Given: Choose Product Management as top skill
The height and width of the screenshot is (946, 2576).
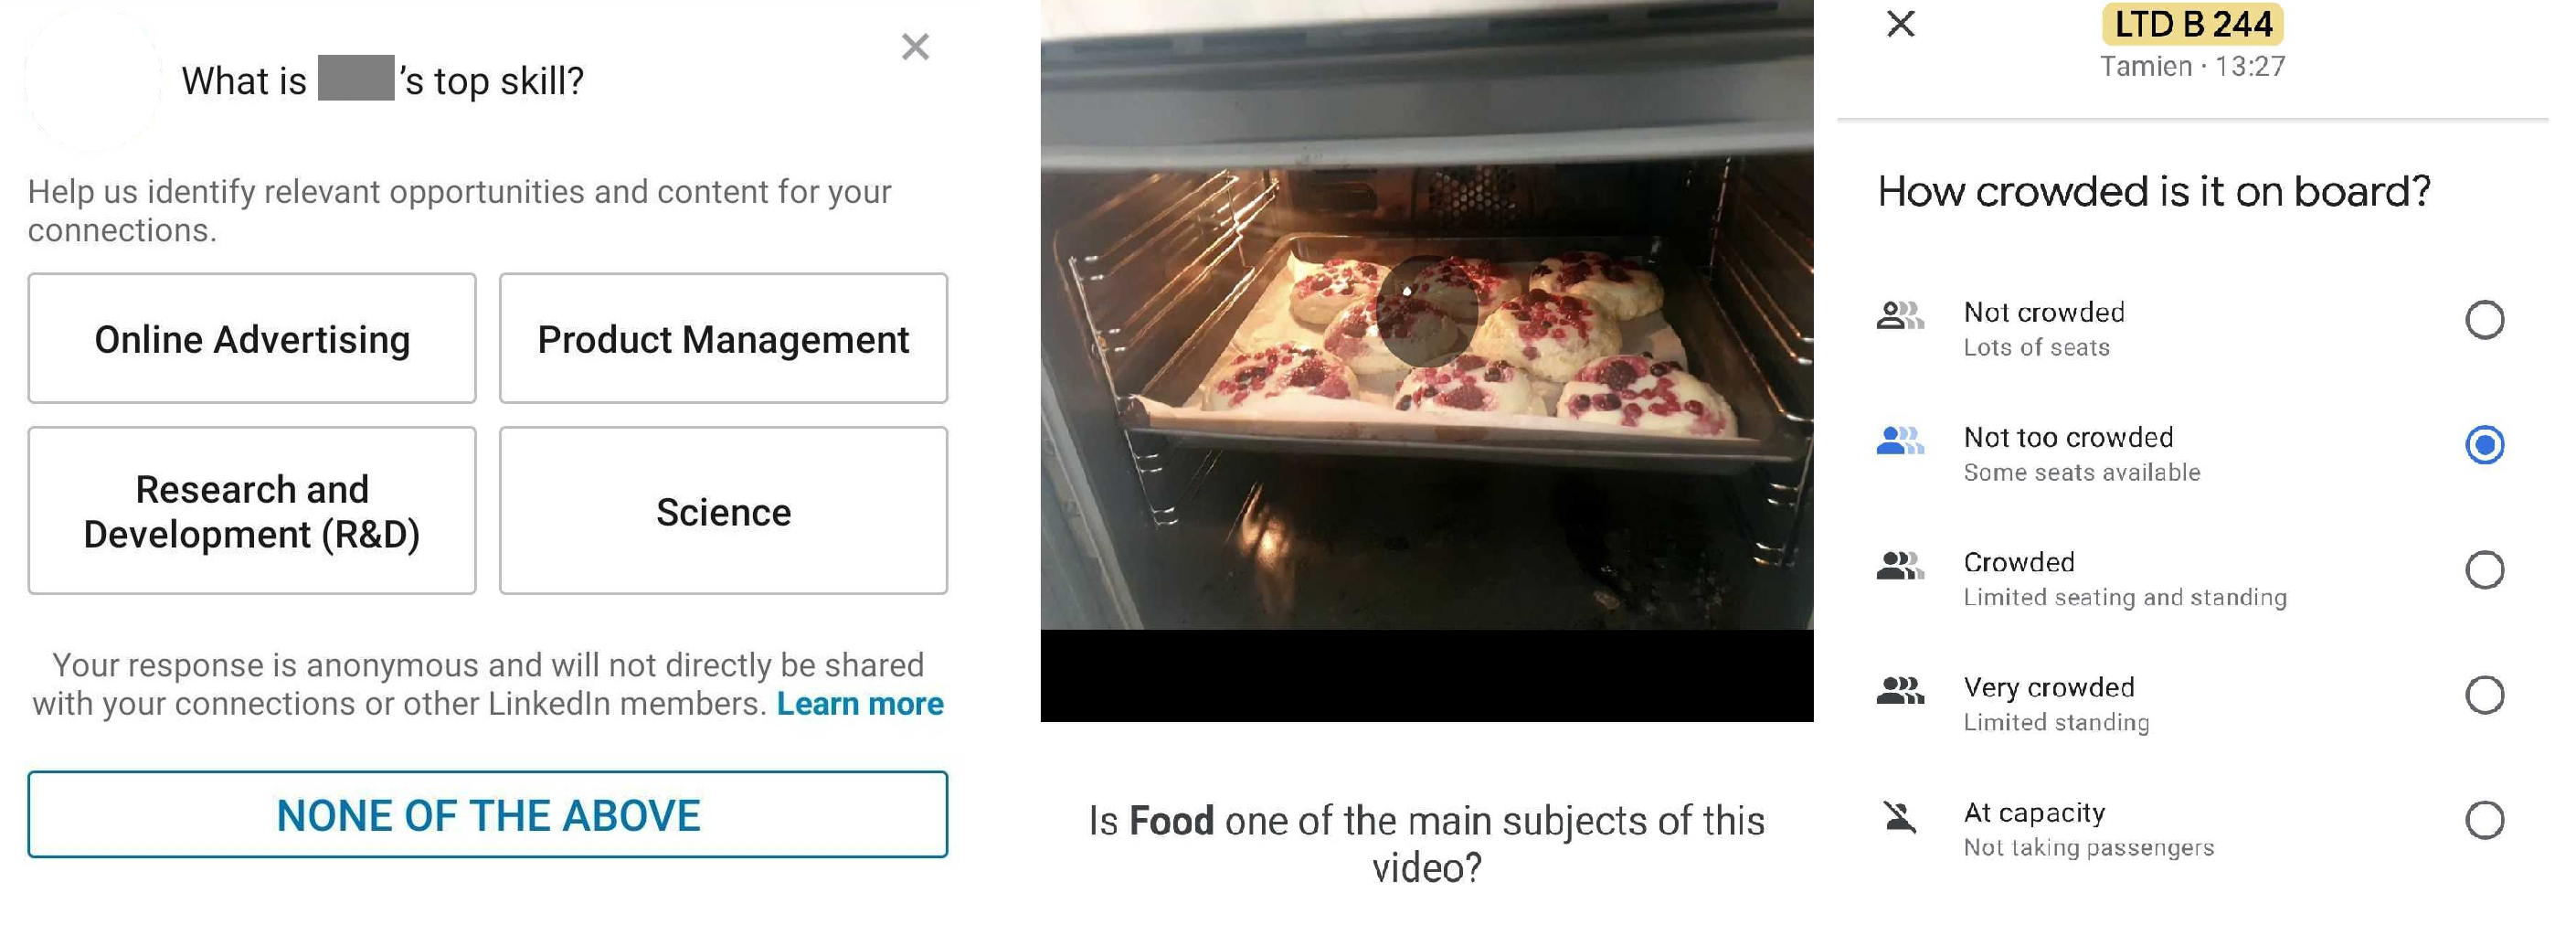Looking at the screenshot, I should [x=723, y=339].
